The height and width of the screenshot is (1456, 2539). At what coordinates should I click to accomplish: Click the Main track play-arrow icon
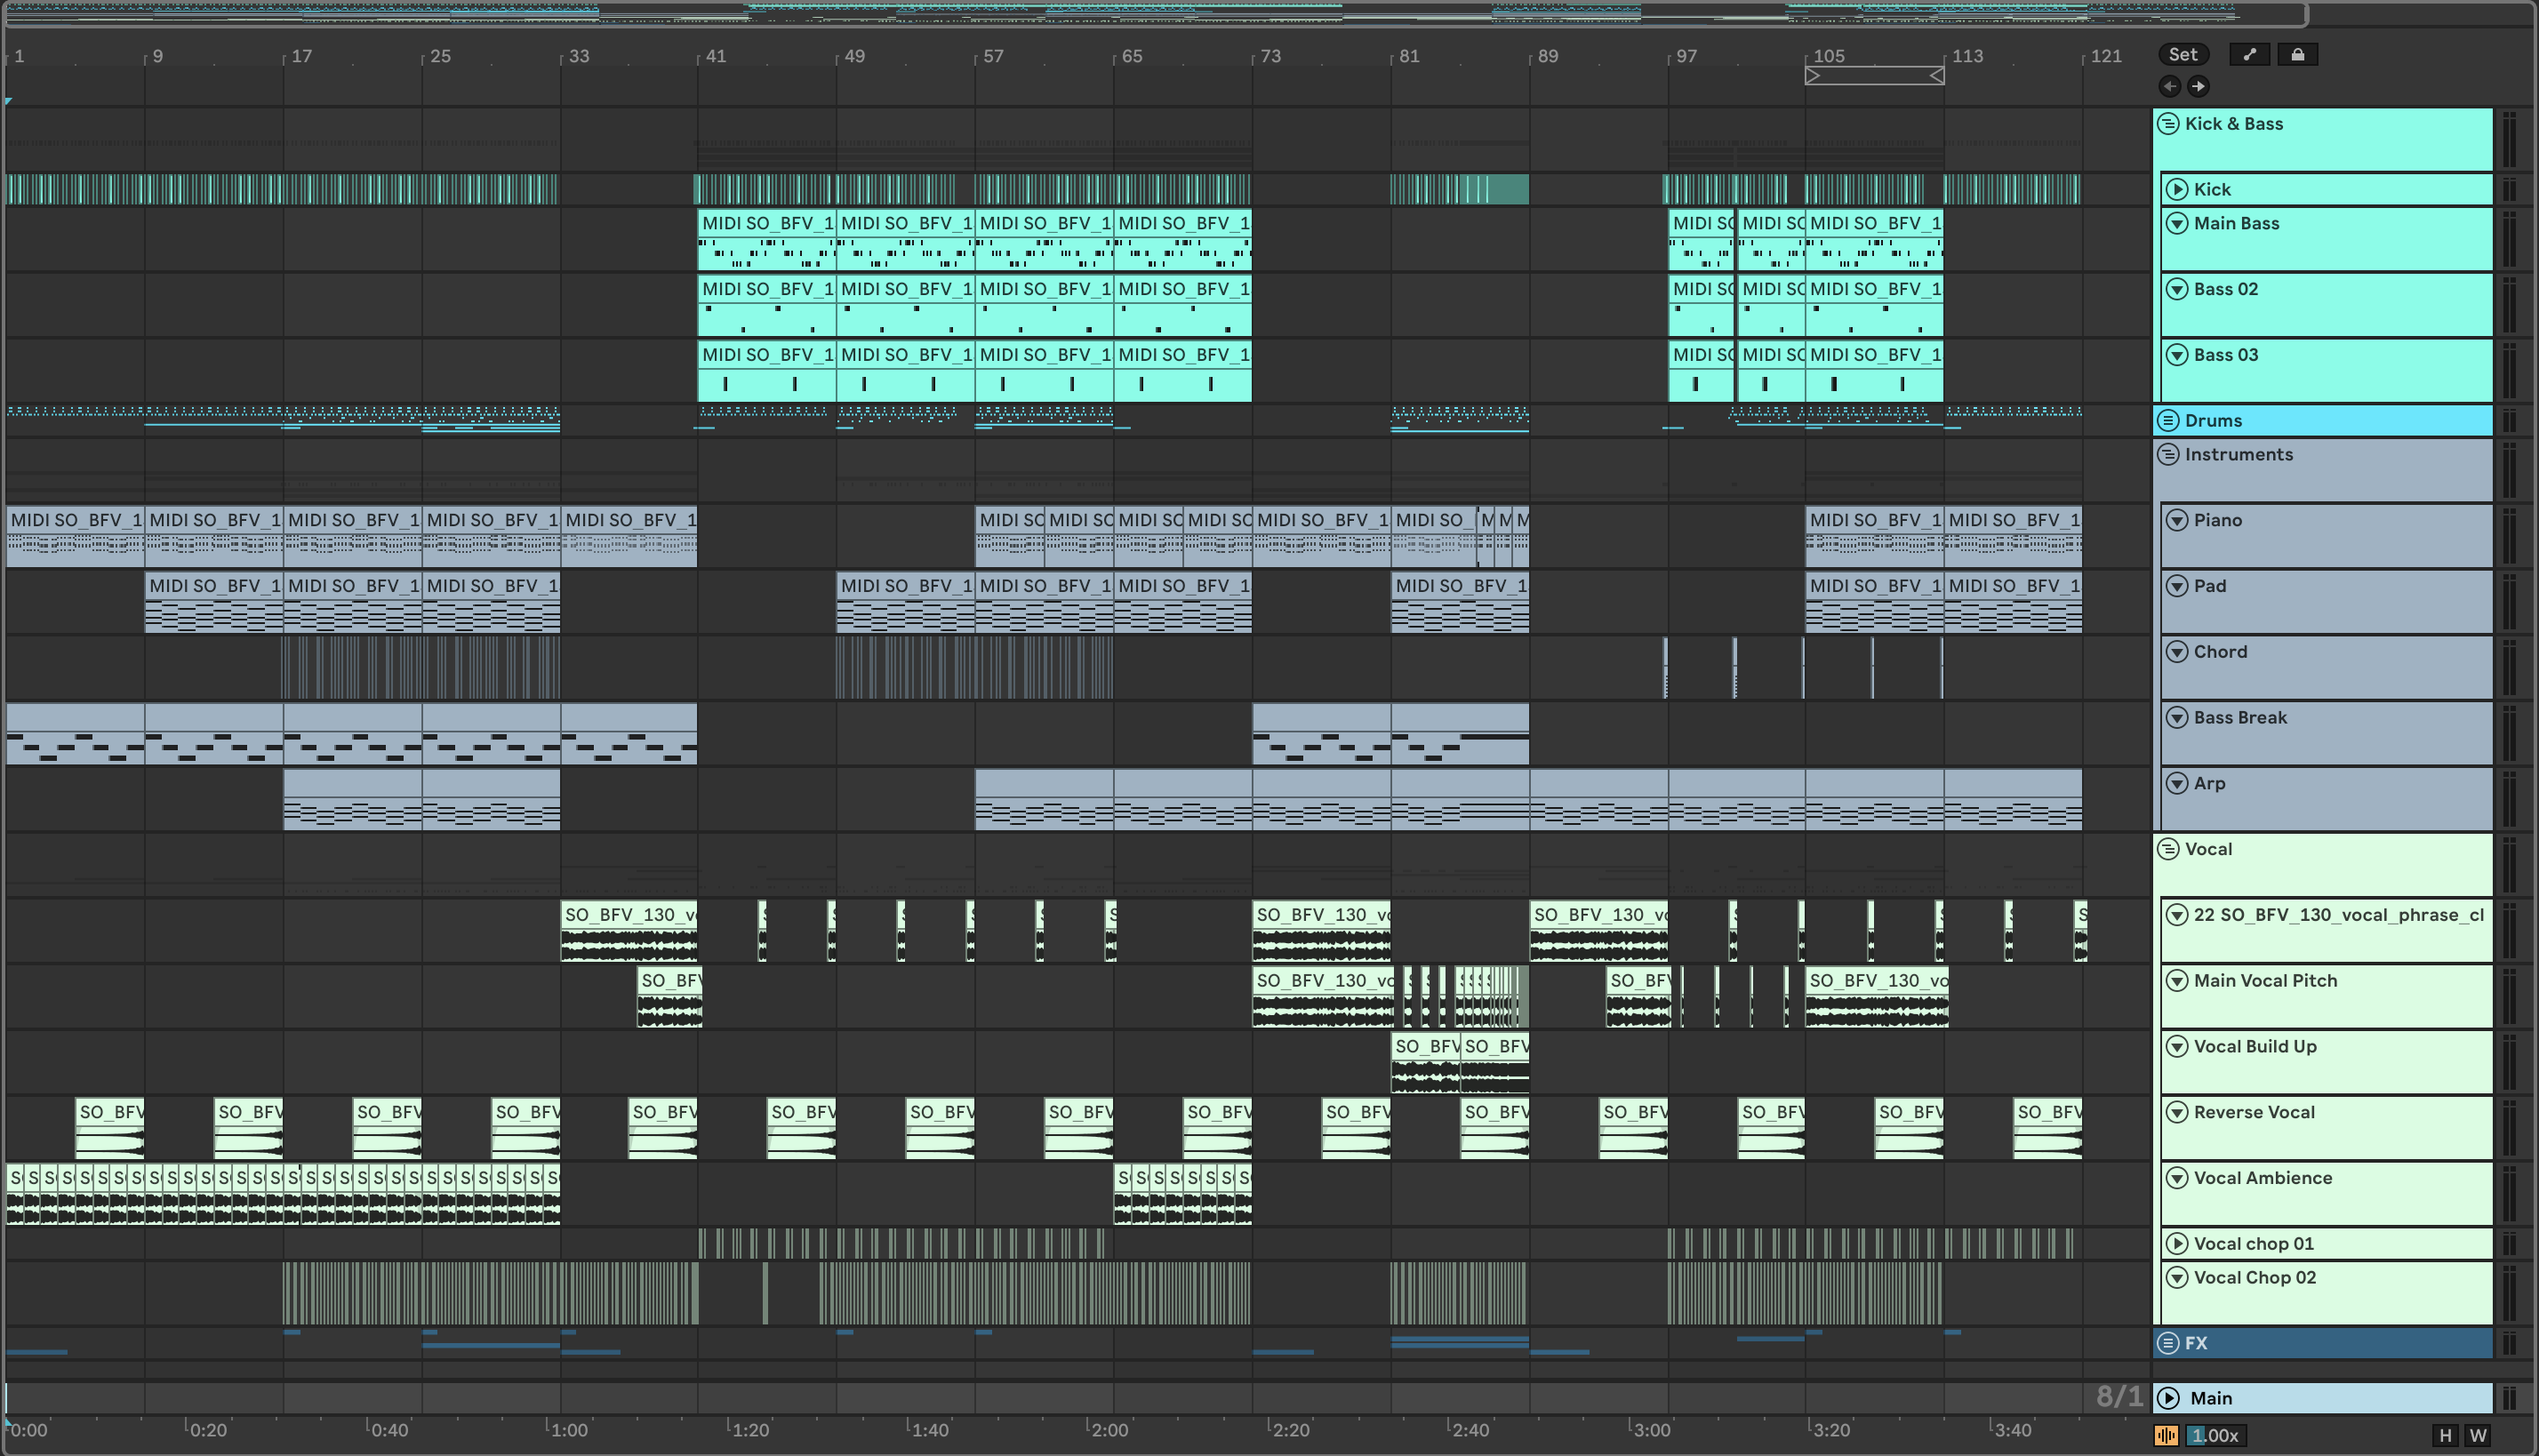pyautogui.click(x=2168, y=1399)
